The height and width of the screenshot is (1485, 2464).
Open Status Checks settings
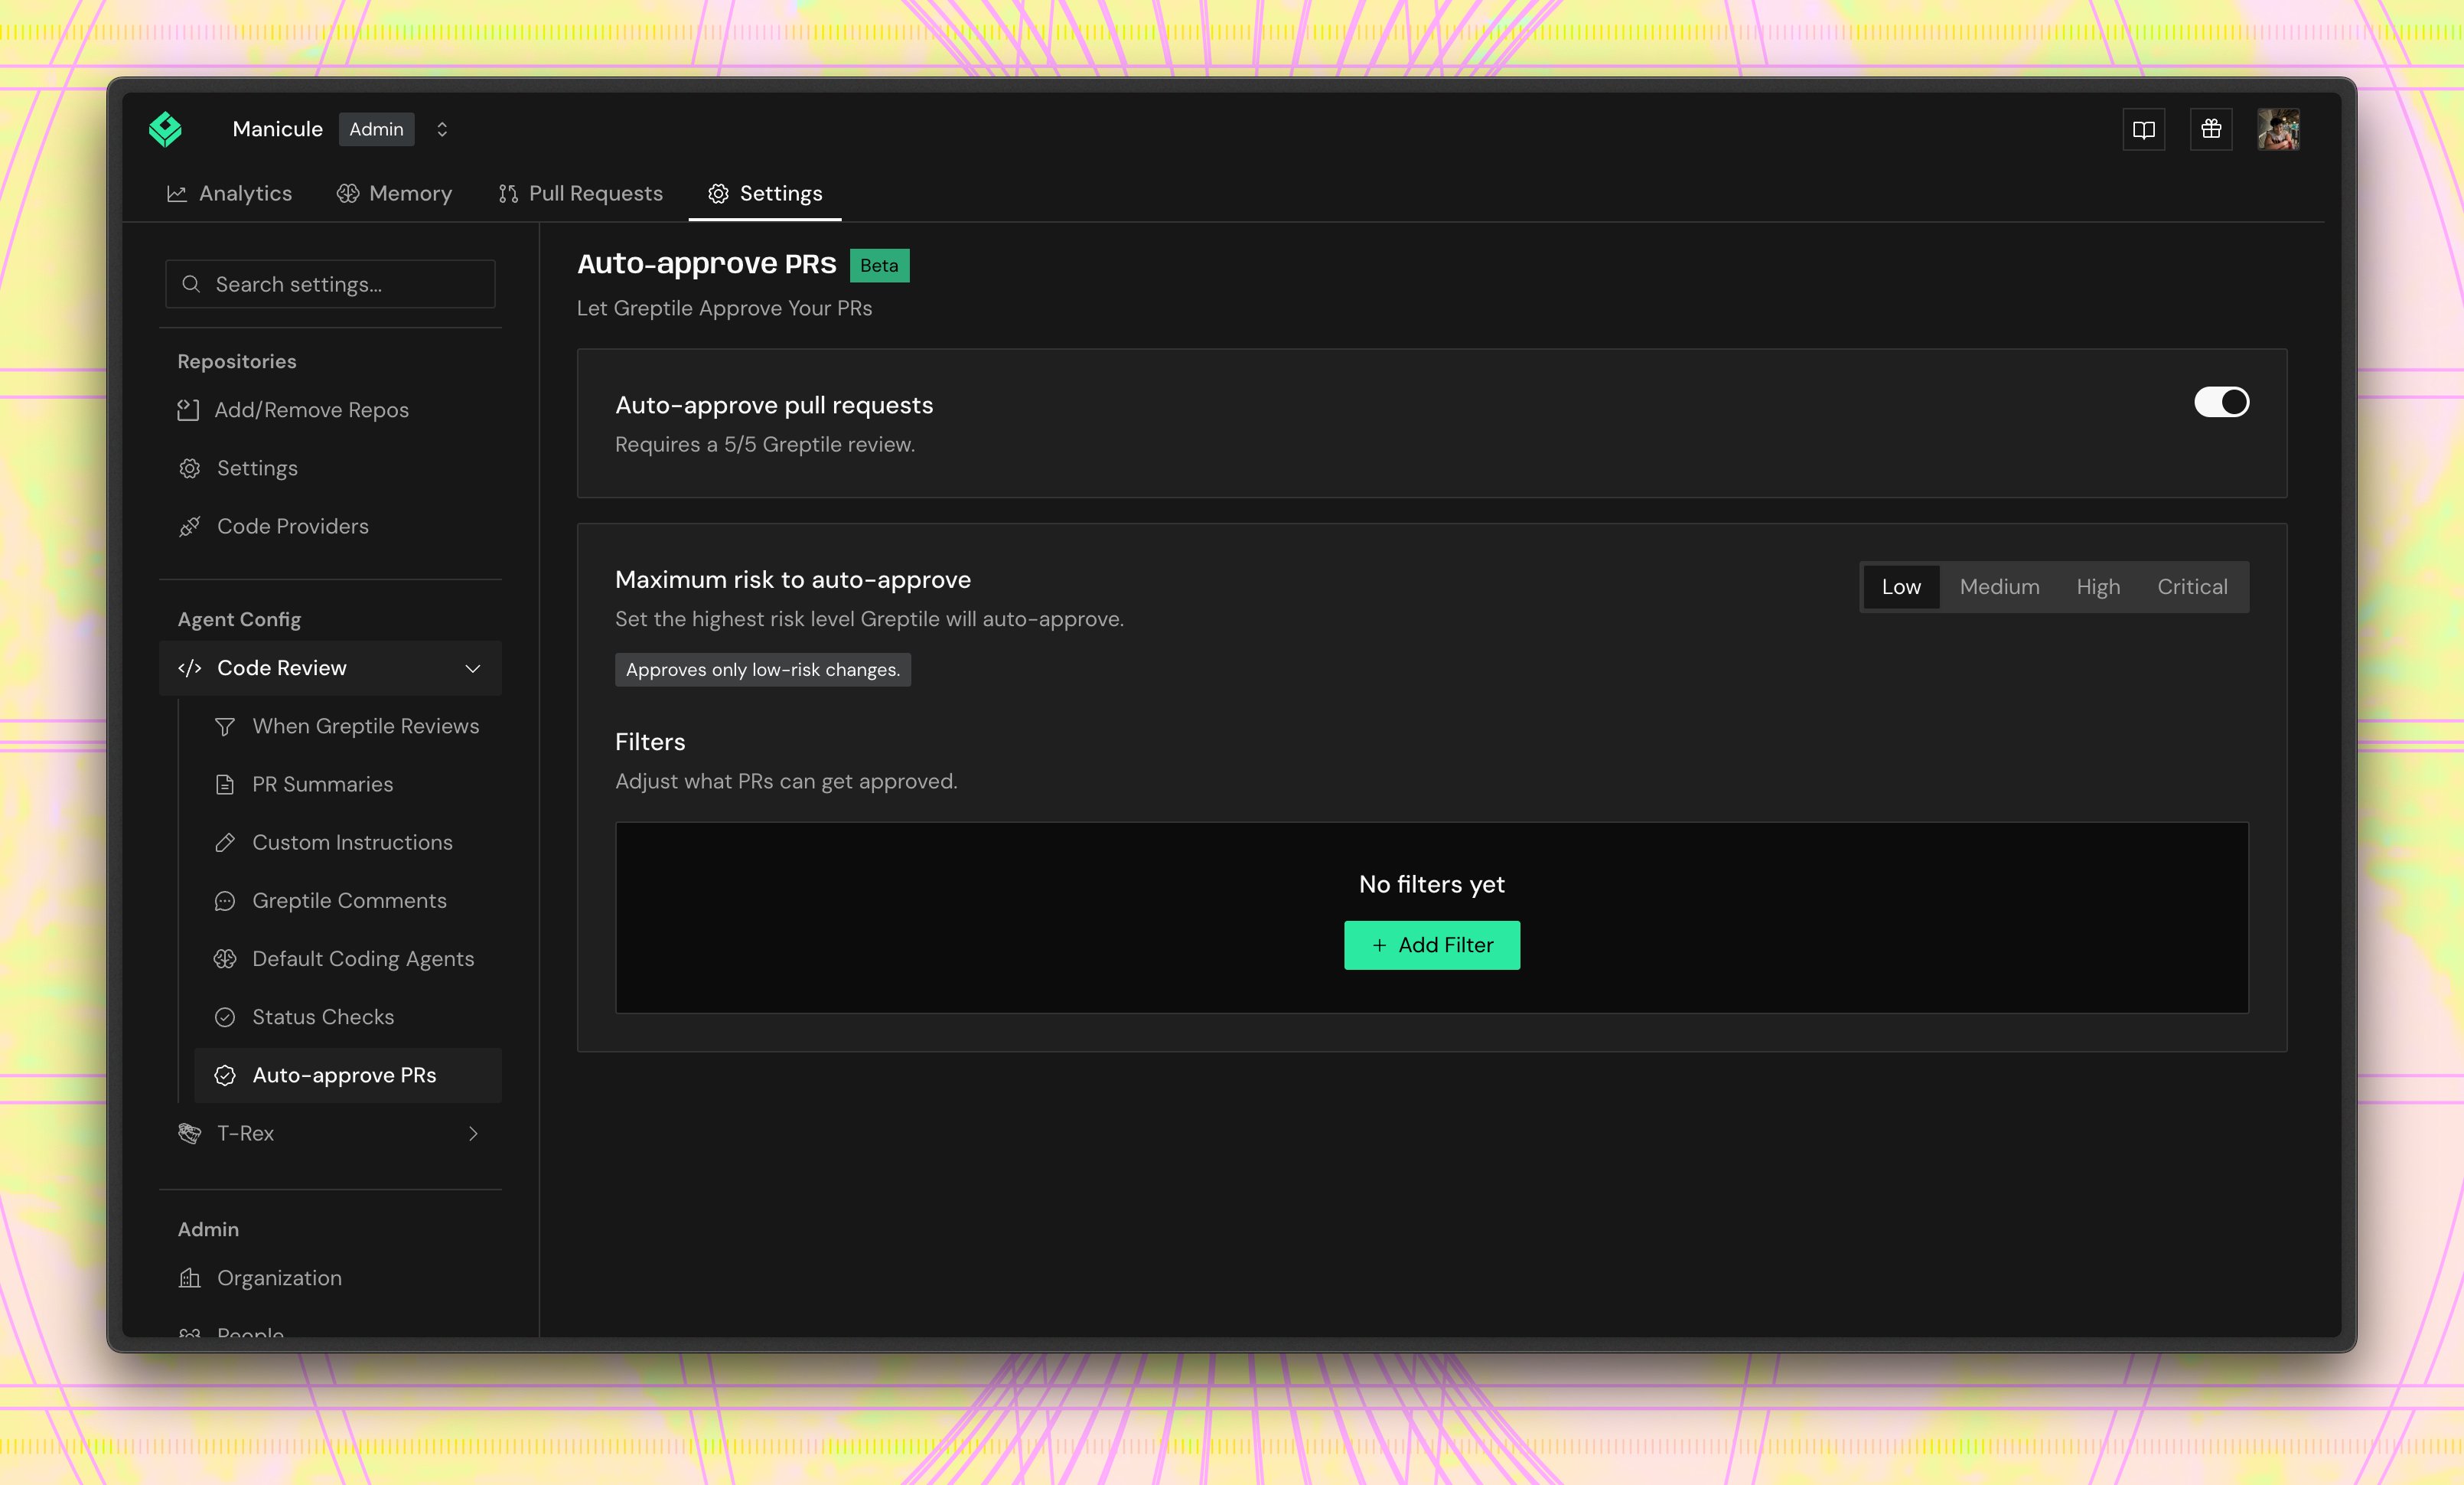tap(348, 1016)
